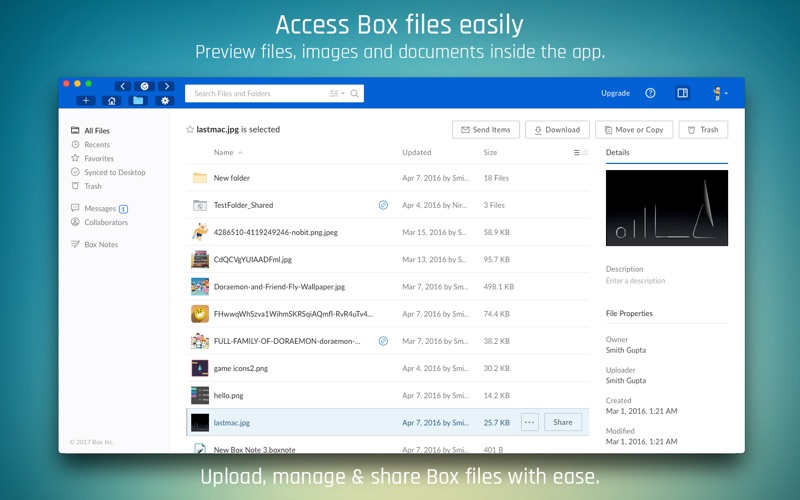Click the shared link icon on TestFolder_Shared
Image resolution: width=800 pixels, height=500 pixels.
[383, 205]
